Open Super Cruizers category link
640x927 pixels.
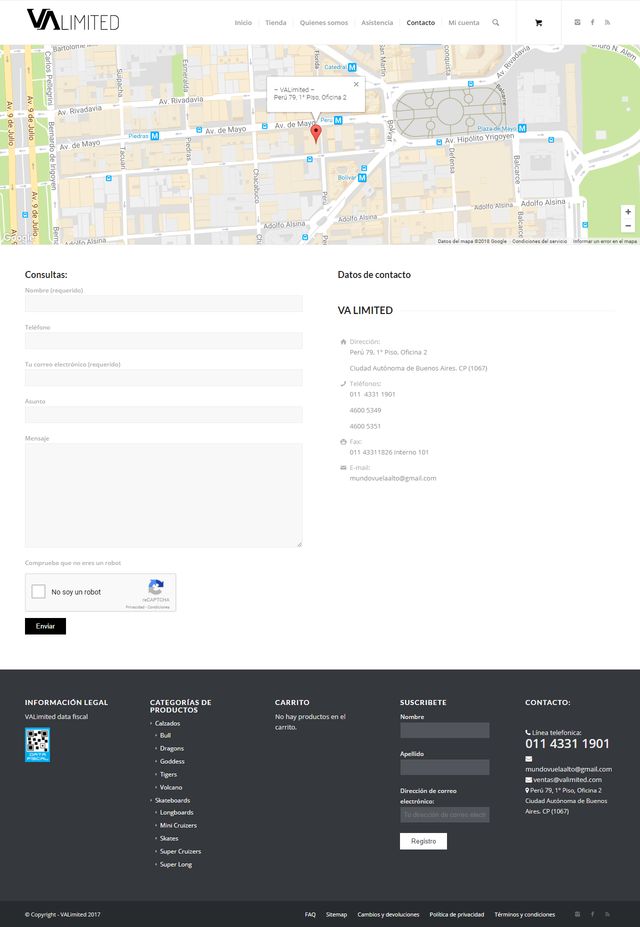point(180,851)
